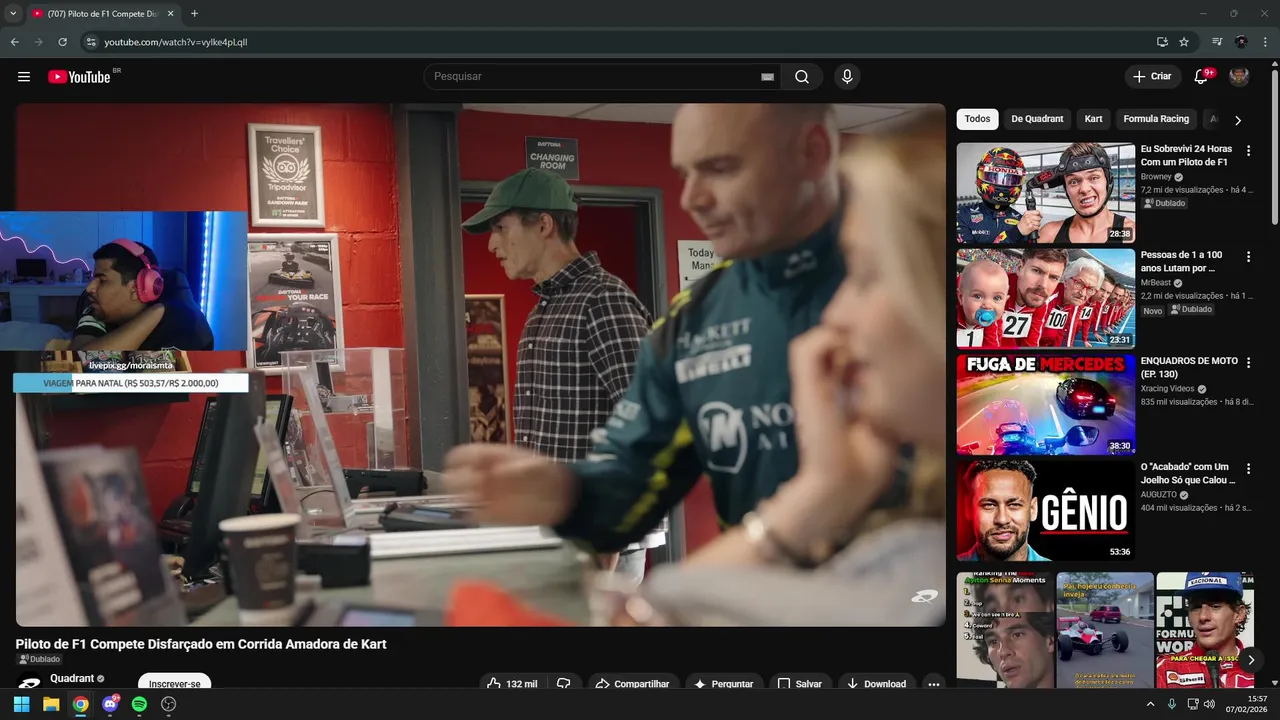Open the tab search dropdown arrow
Viewport: 1280px width, 720px height.
(13, 14)
